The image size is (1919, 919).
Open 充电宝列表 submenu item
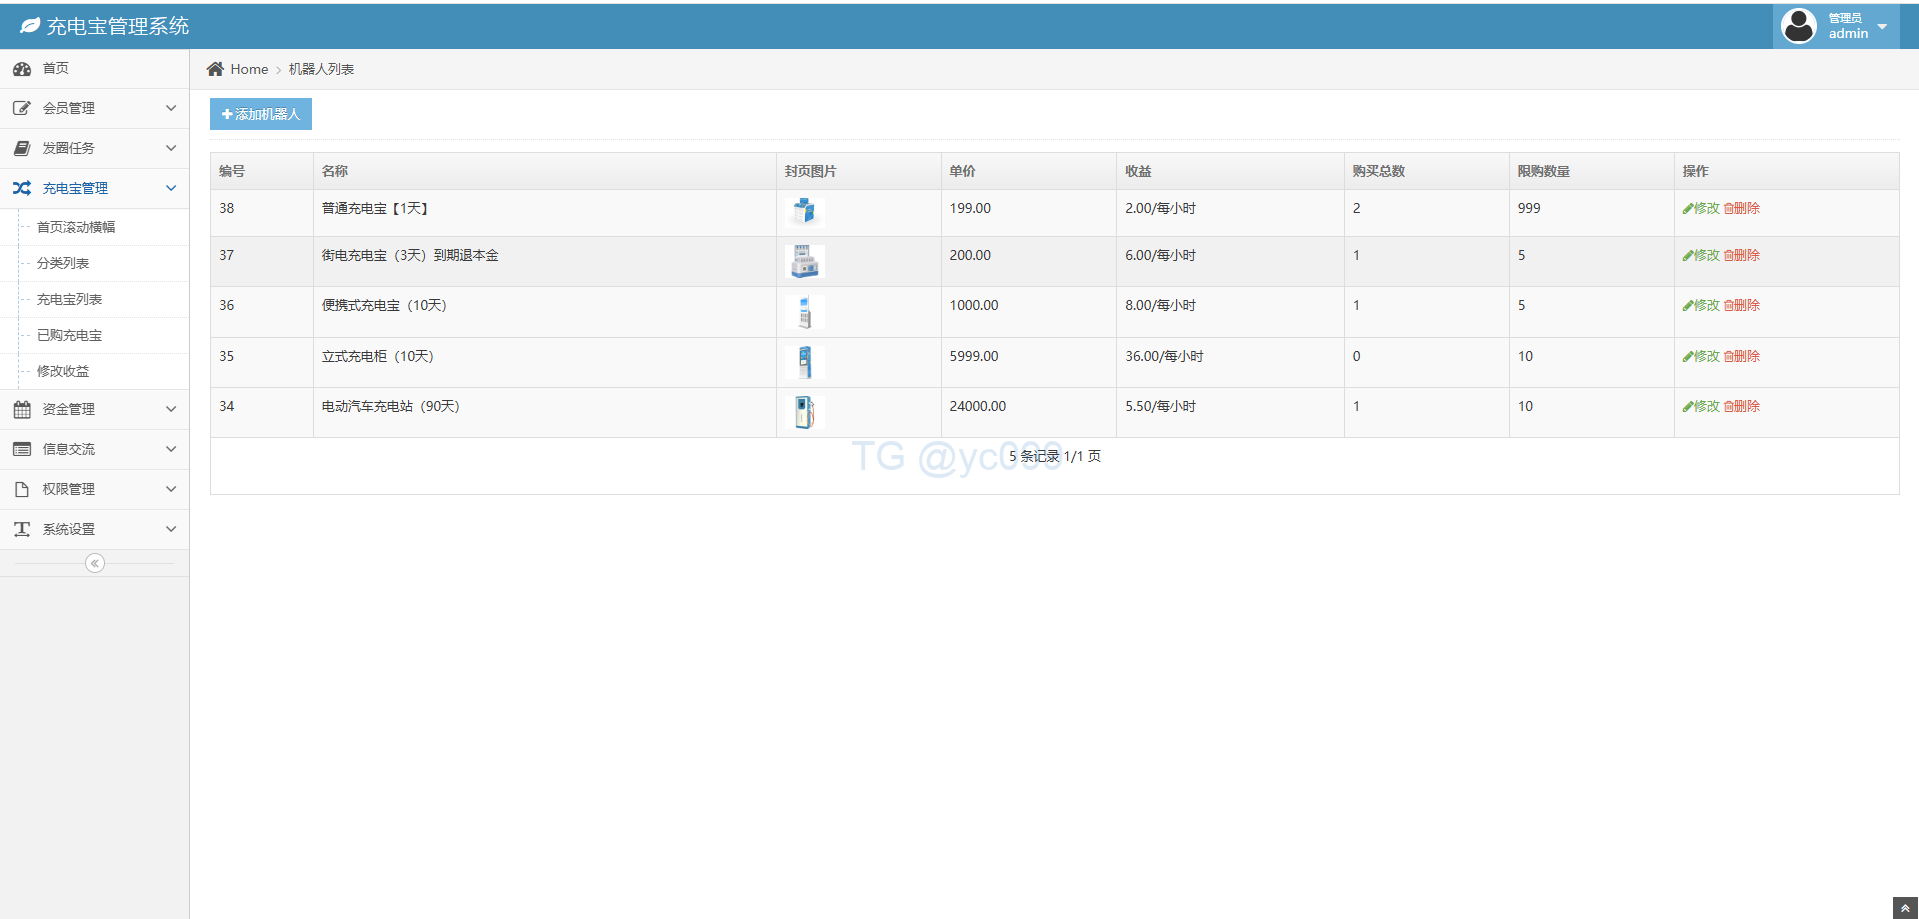pyautogui.click(x=69, y=299)
